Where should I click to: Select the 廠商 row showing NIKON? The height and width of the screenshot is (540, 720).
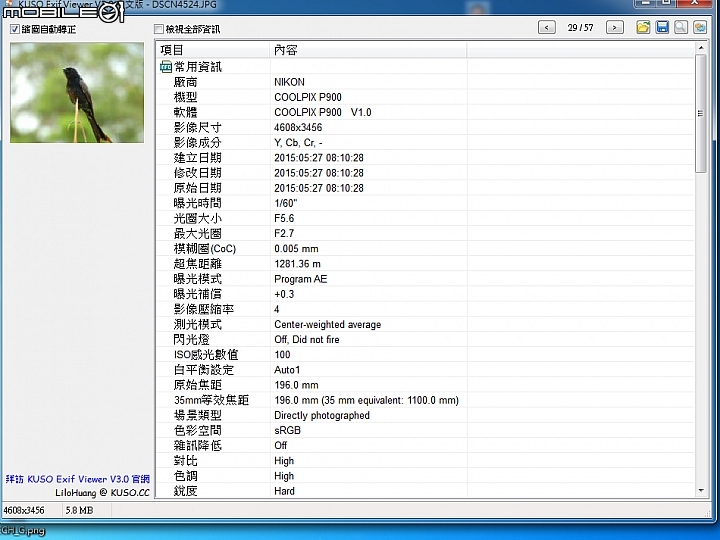(425, 82)
